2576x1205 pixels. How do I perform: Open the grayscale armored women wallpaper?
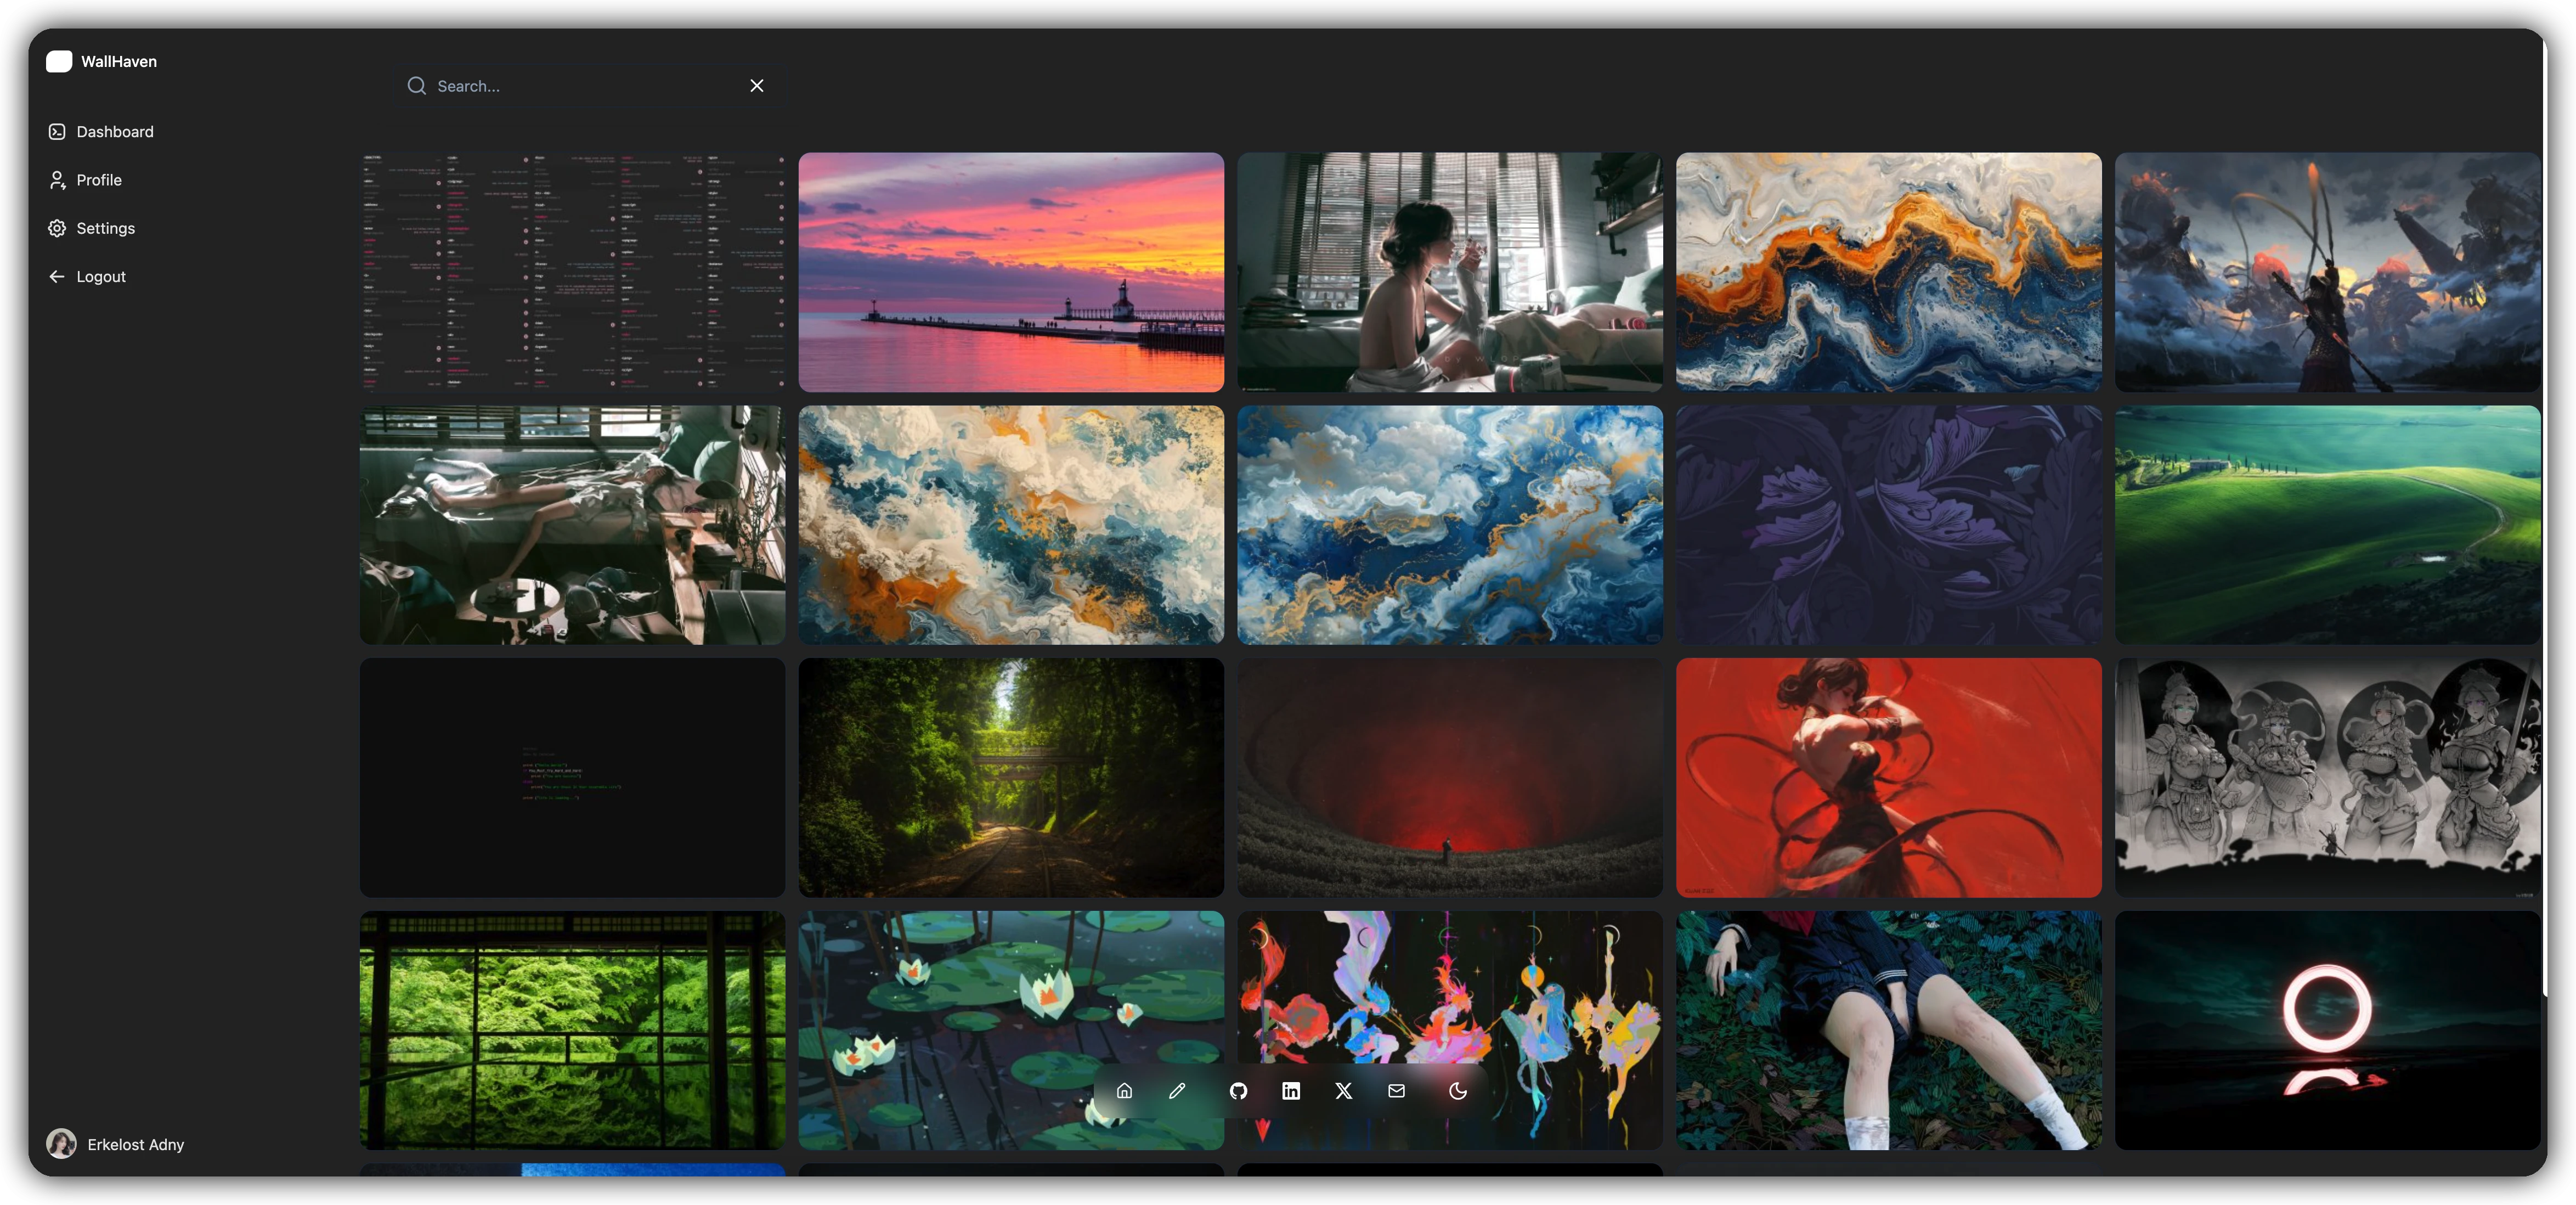[2328, 778]
